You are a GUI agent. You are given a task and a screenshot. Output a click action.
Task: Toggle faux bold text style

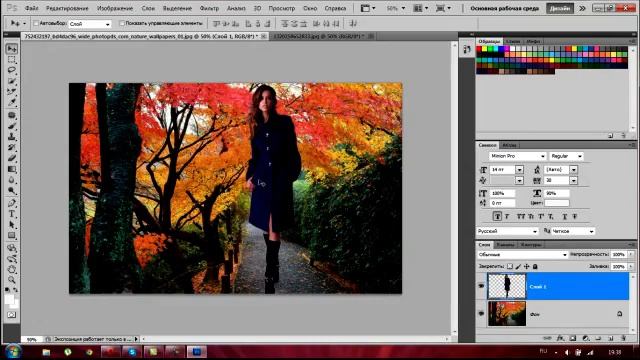[x=497, y=217]
